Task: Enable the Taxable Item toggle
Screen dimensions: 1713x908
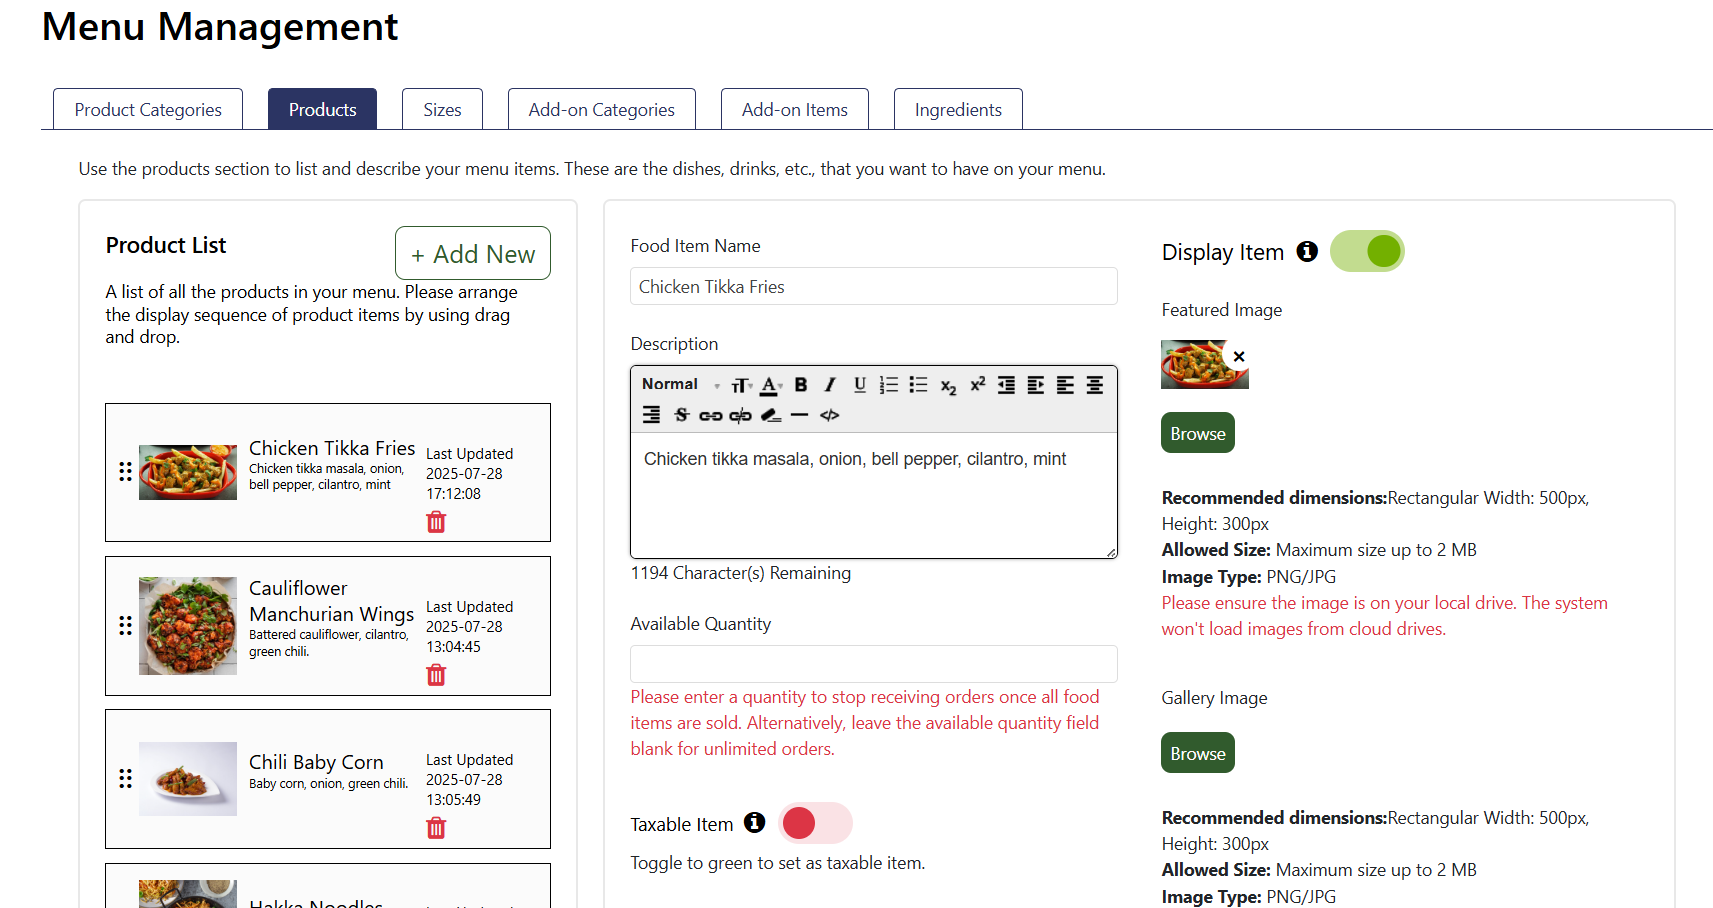Action: (815, 824)
